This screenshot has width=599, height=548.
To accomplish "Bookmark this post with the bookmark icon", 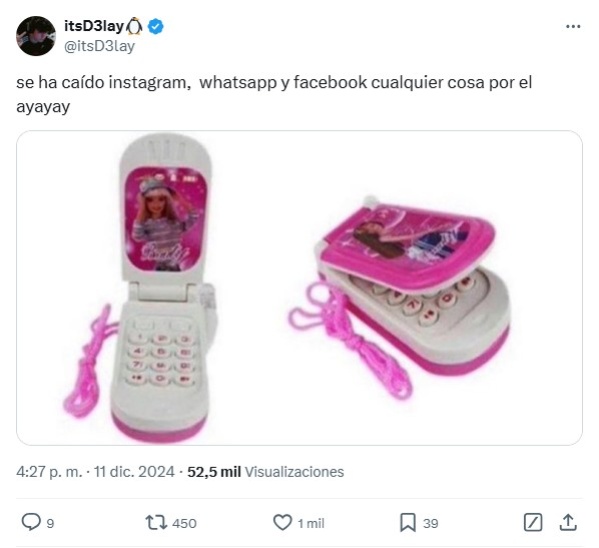I will tap(408, 522).
